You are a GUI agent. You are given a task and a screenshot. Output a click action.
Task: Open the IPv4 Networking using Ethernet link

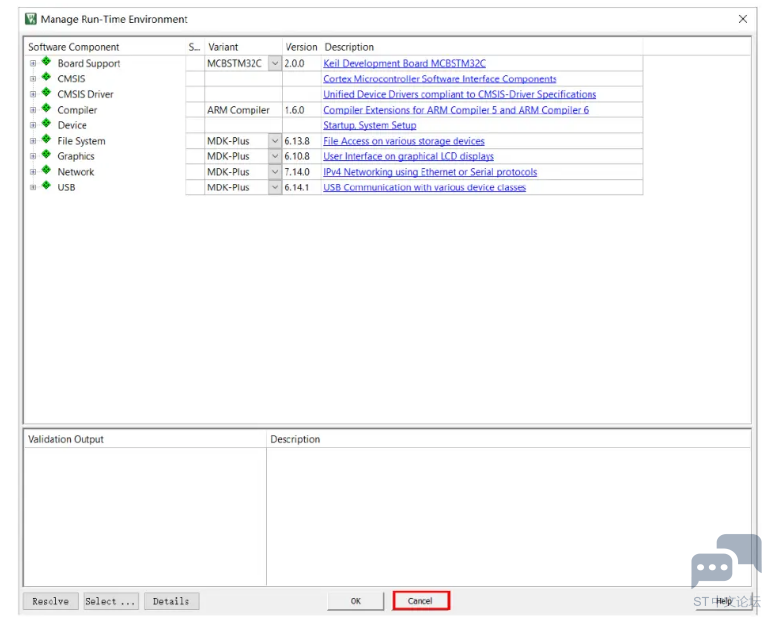pos(430,172)
